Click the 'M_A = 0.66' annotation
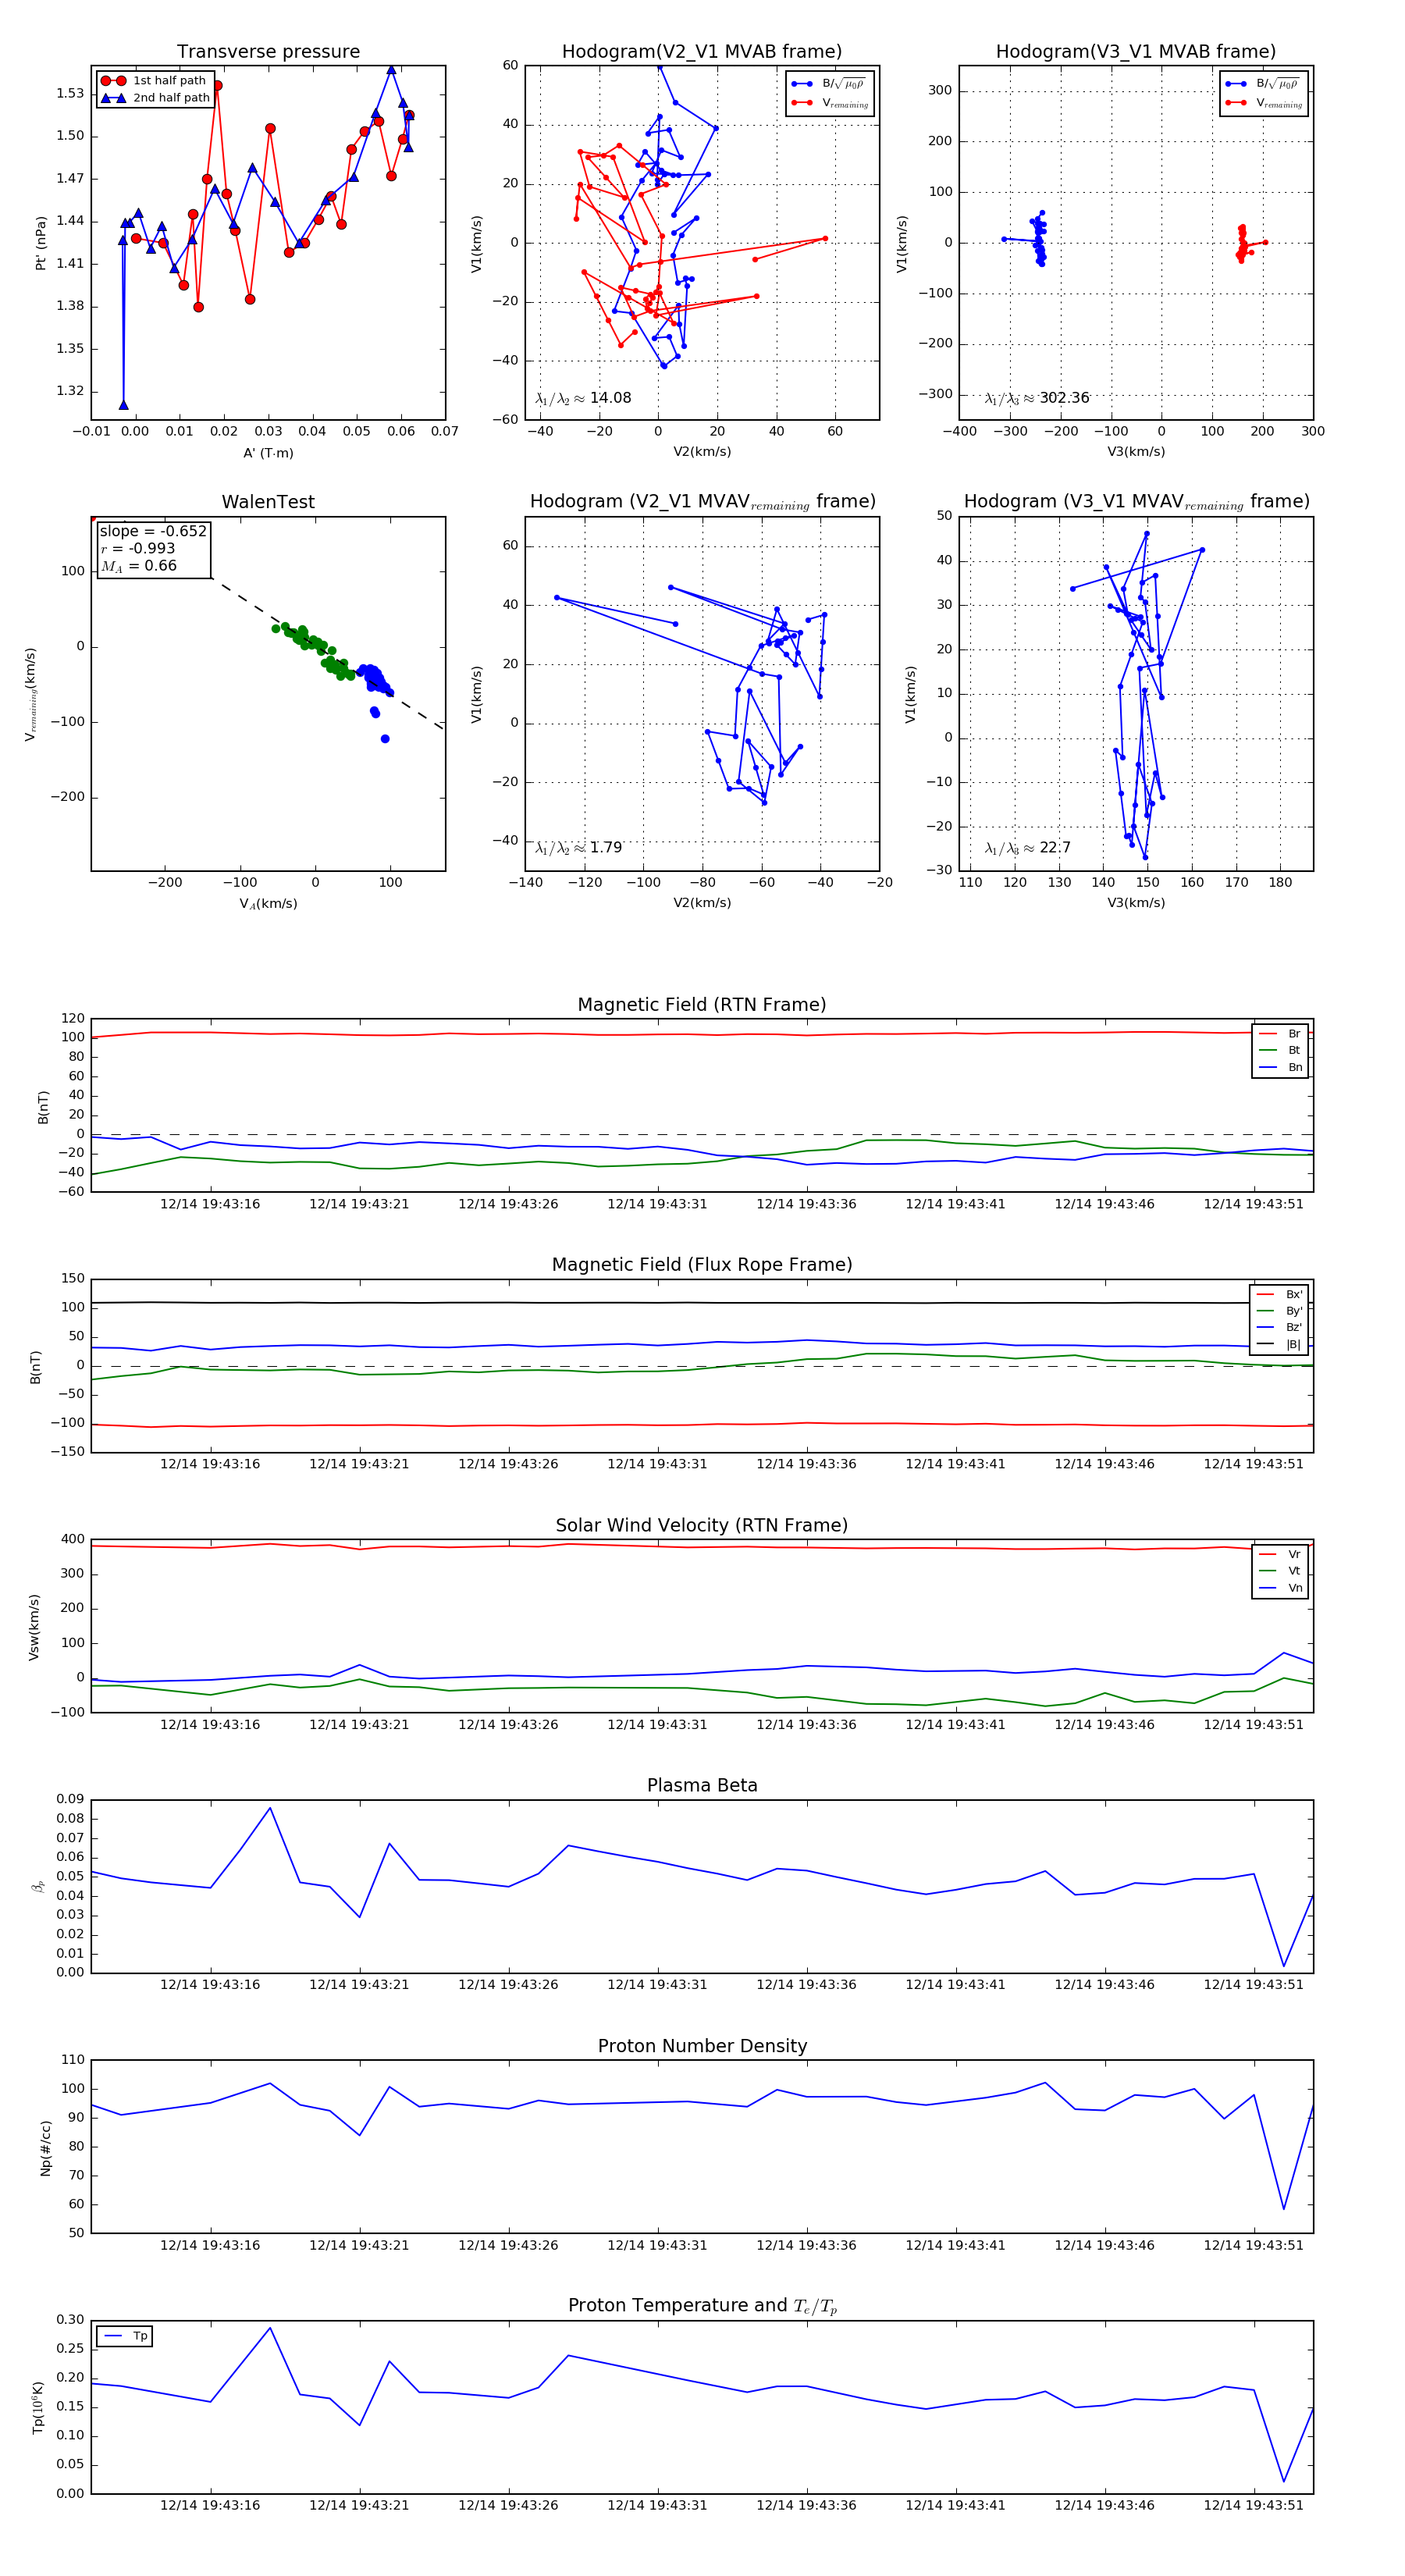1405x2576 pixels. pyautogui.click(x=139, y=566)
